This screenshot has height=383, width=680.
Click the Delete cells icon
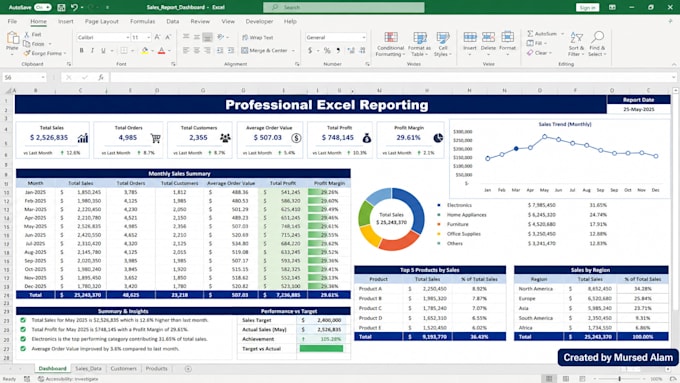tap(488, 38)
